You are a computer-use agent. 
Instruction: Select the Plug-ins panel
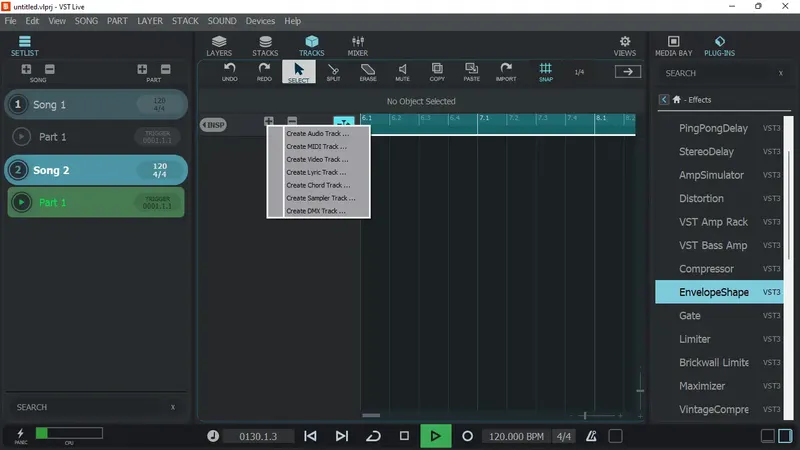click(719, 46)
